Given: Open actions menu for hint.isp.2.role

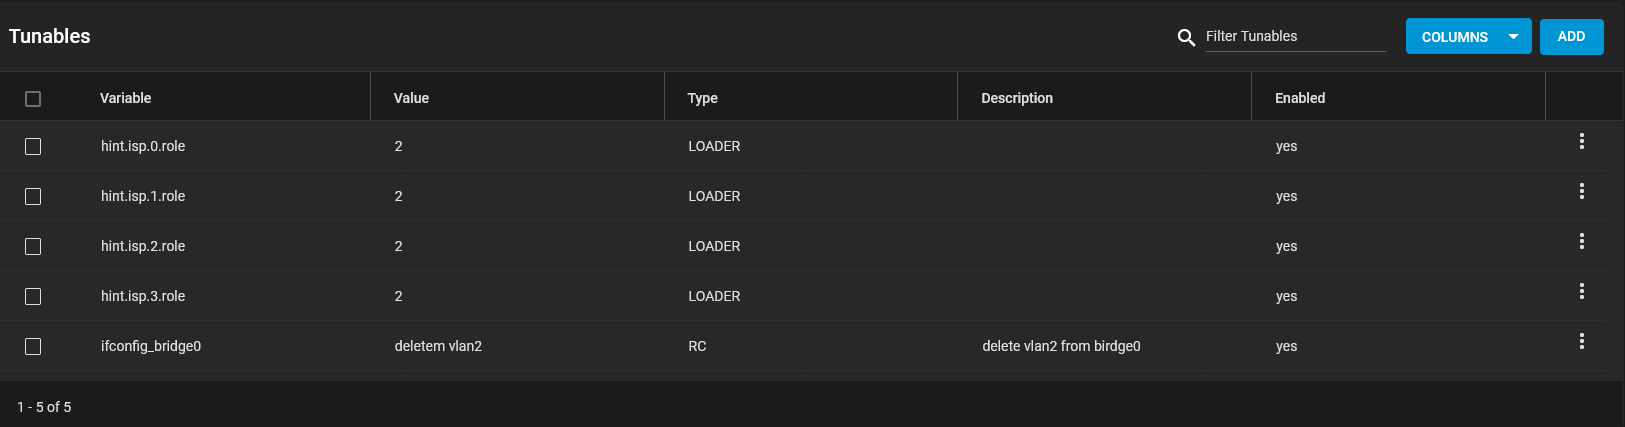Looking at the screenshot, I should pos(1581,242).
